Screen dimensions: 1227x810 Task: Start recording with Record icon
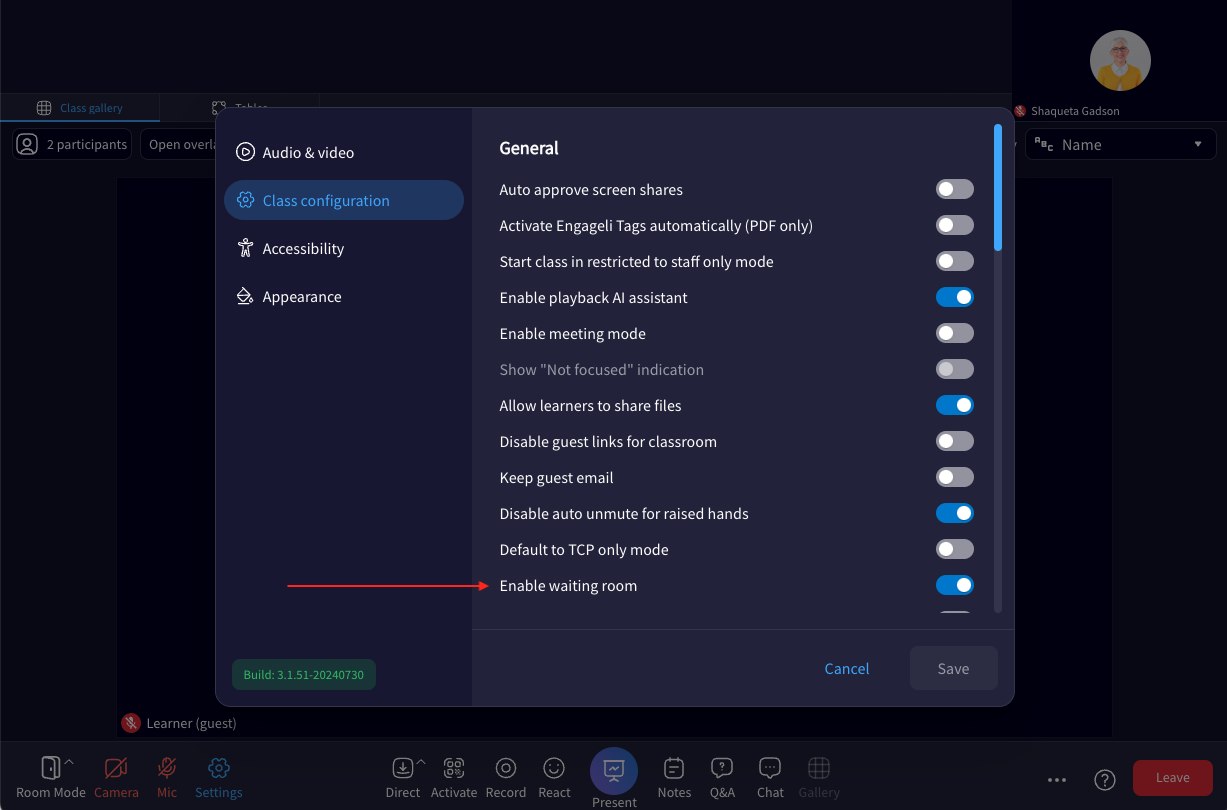click(506, 768)
